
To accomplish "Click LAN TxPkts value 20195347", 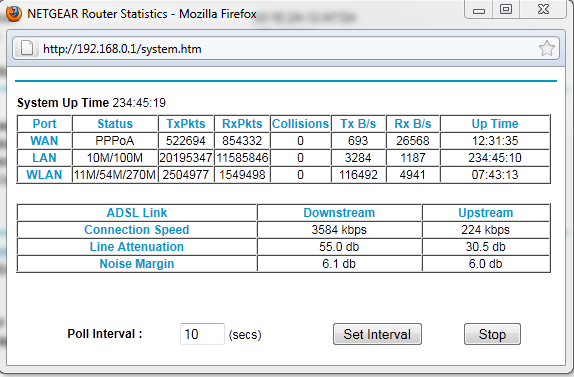I will pyautogui.click(x=186, y=158).
